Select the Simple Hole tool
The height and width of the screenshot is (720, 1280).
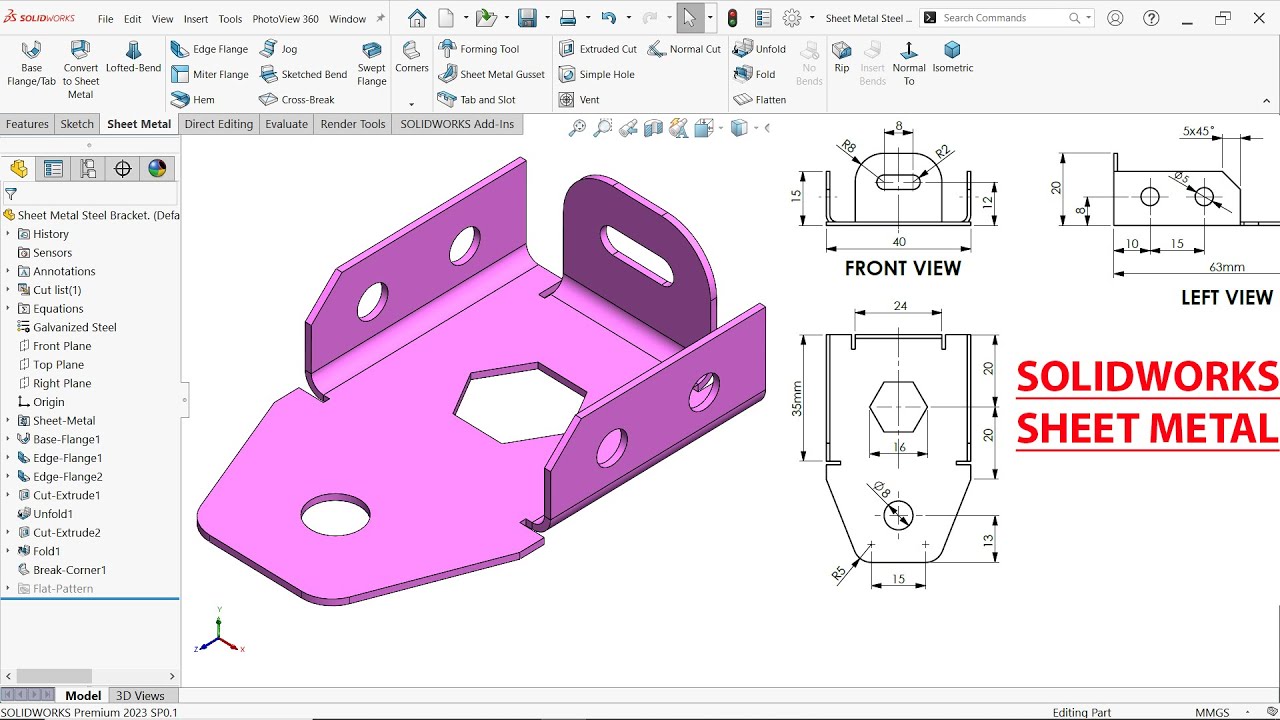pyautogui.click(x=596, y=74)
